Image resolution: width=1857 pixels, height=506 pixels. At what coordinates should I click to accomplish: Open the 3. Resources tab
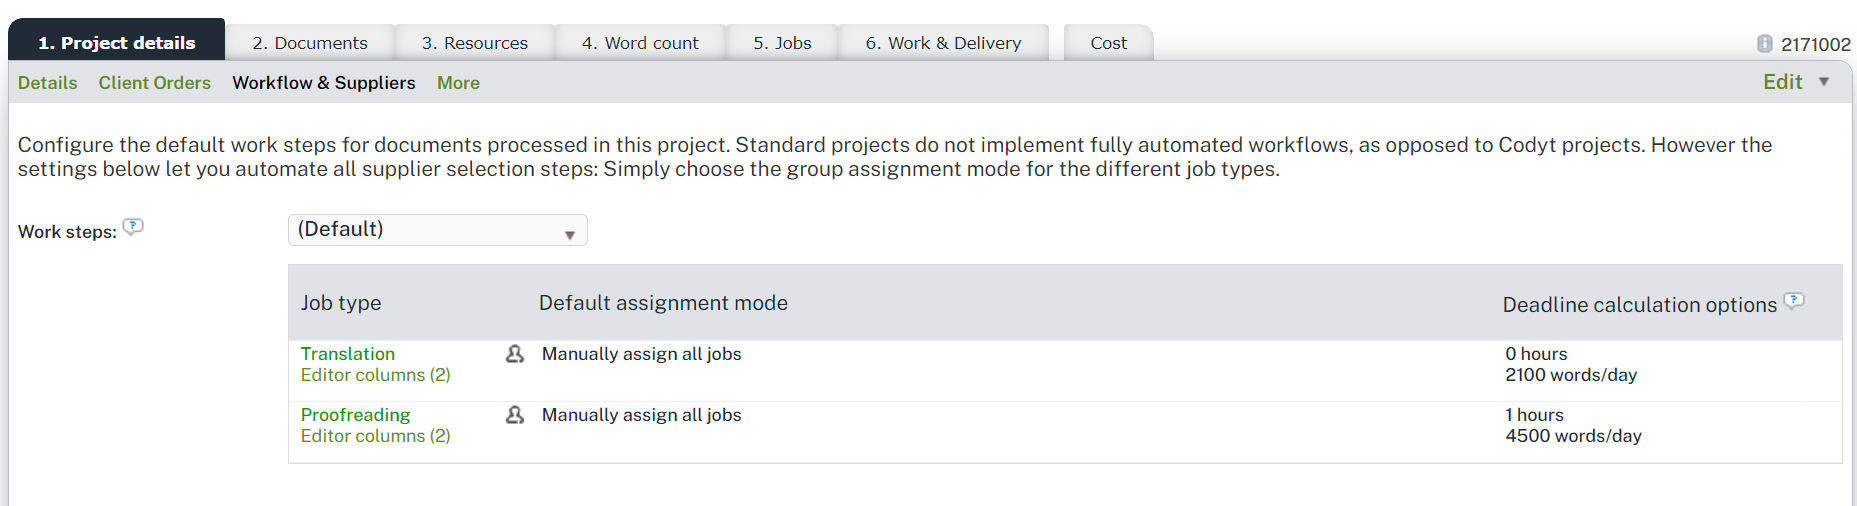coord(475,43)
